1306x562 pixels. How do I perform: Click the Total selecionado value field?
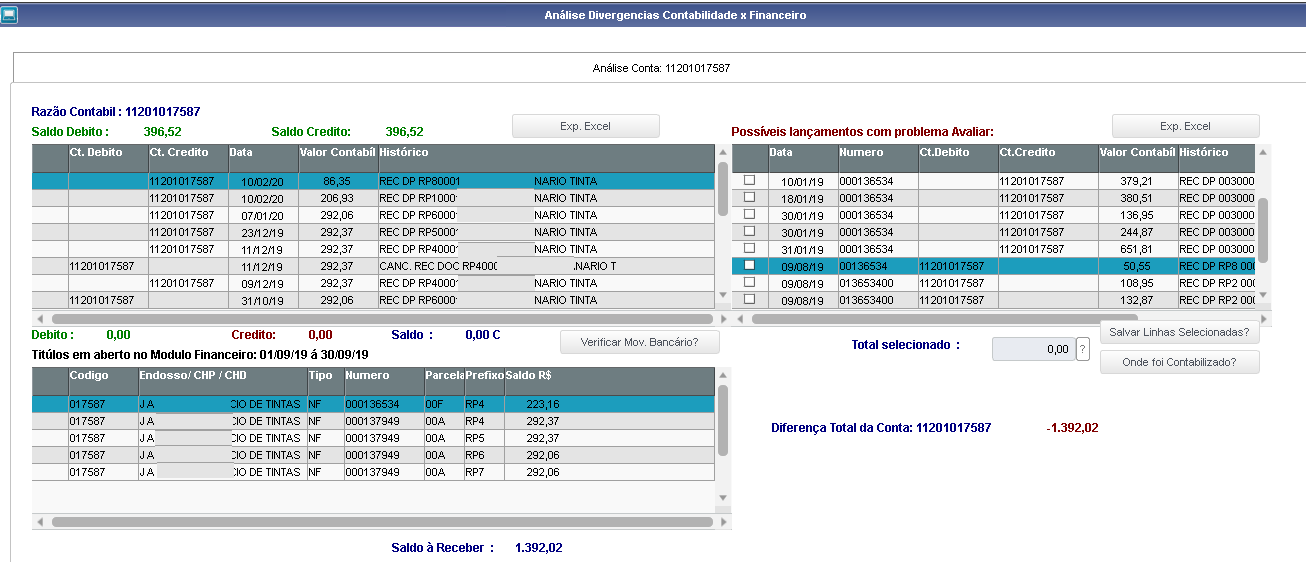click(1031, 349)
